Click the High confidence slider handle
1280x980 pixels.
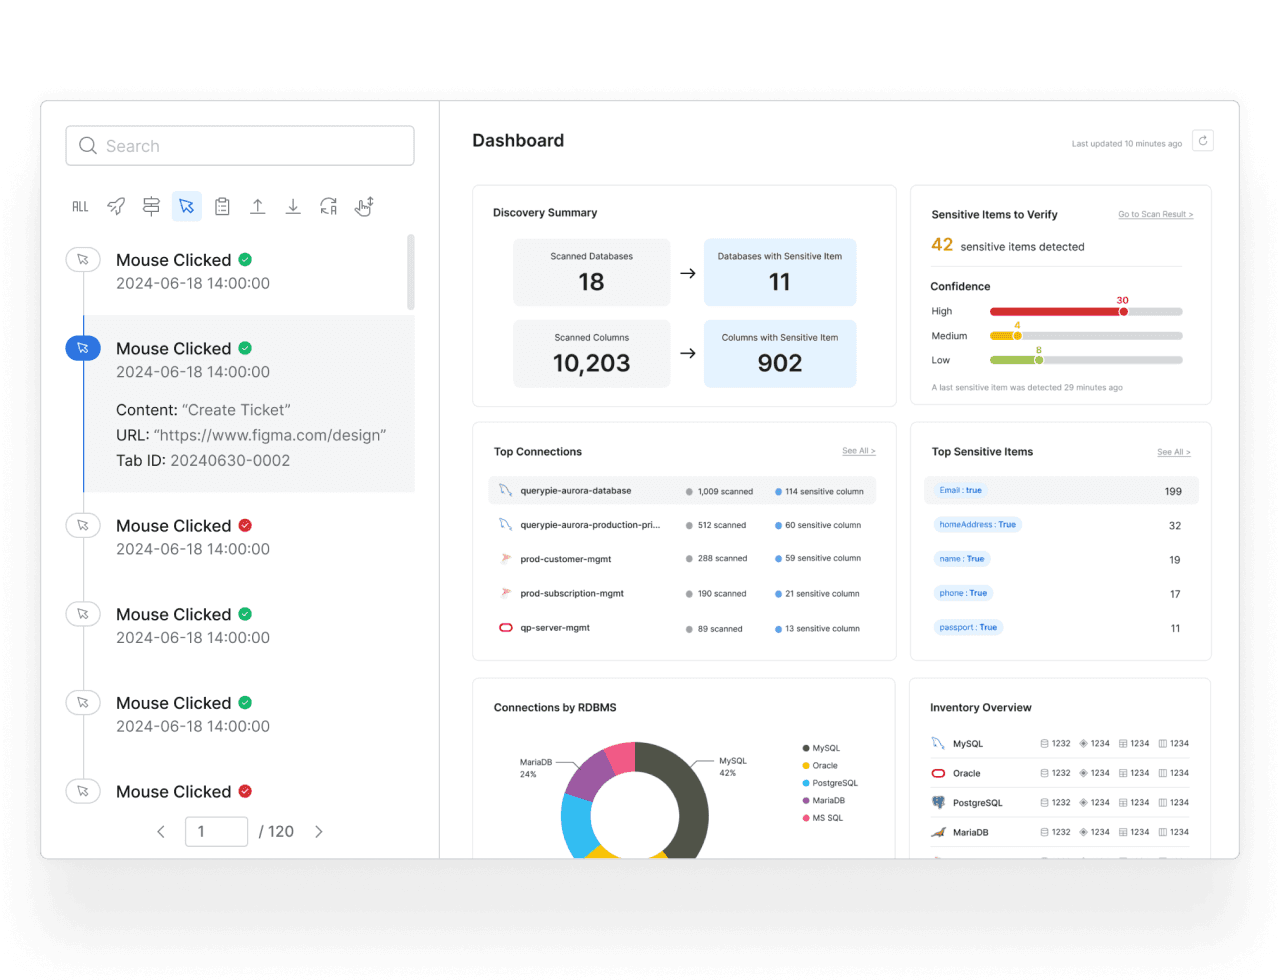(x=1123, y=311)
